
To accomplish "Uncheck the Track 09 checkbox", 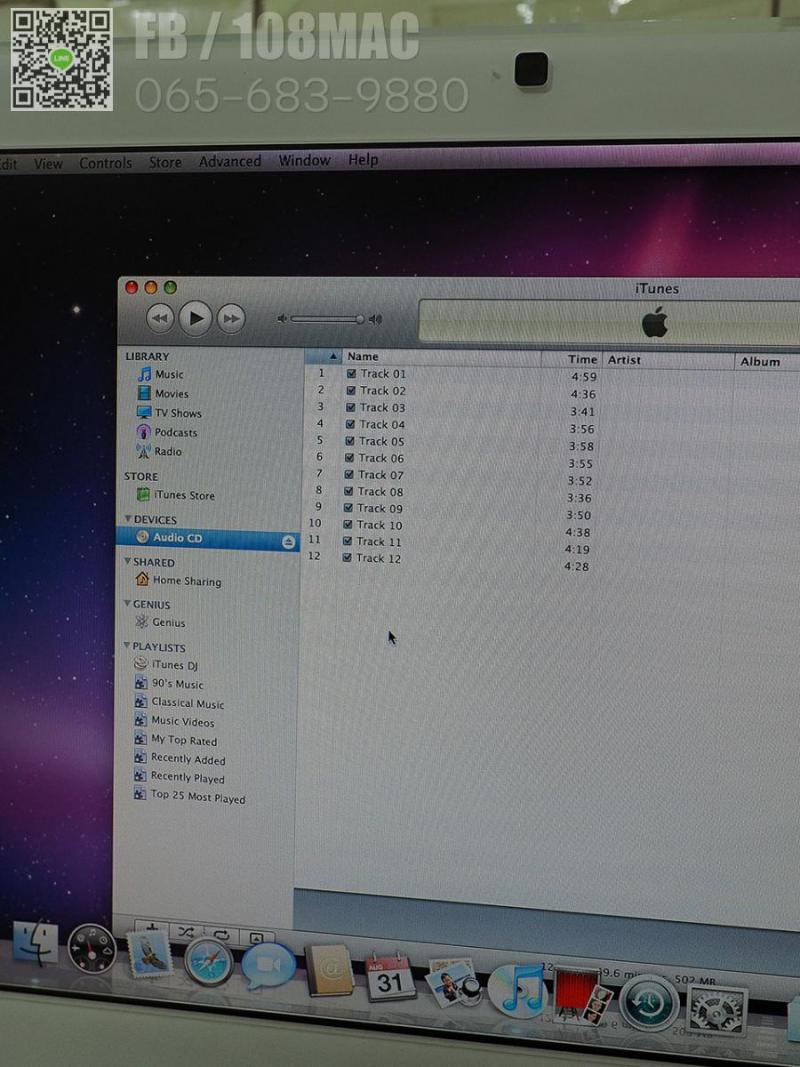I will (x=349, y=508).
